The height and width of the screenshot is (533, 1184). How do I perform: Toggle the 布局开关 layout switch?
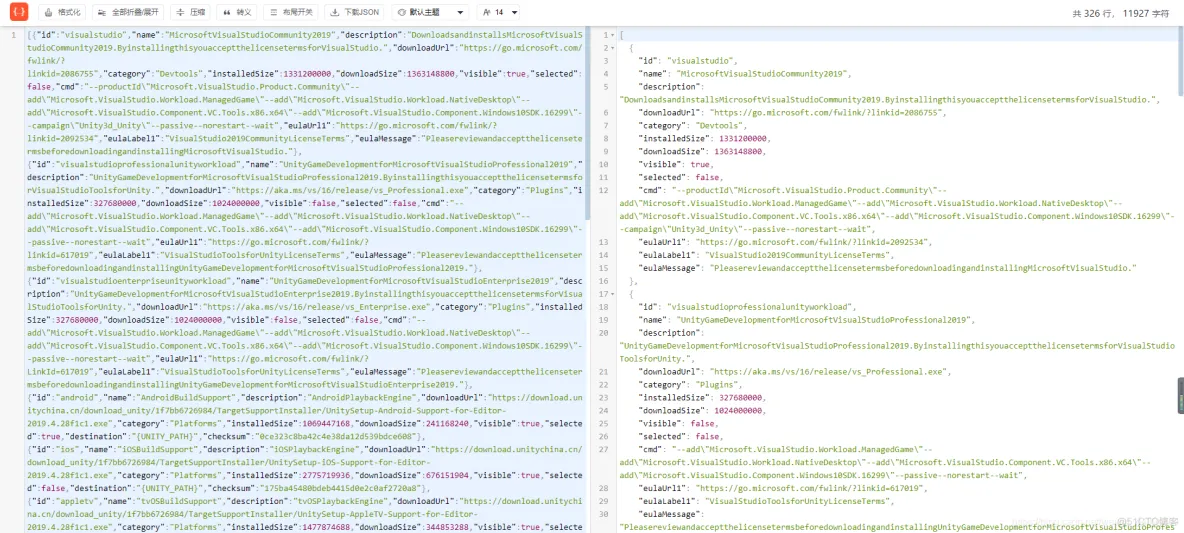click(291, 13)
